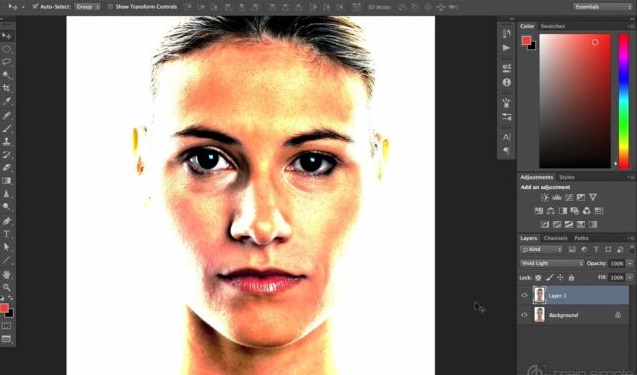This screenshot has height=375, width=637.
Task: Add a Hue/Saturation adjustment
Action: [x=539, y=211]
